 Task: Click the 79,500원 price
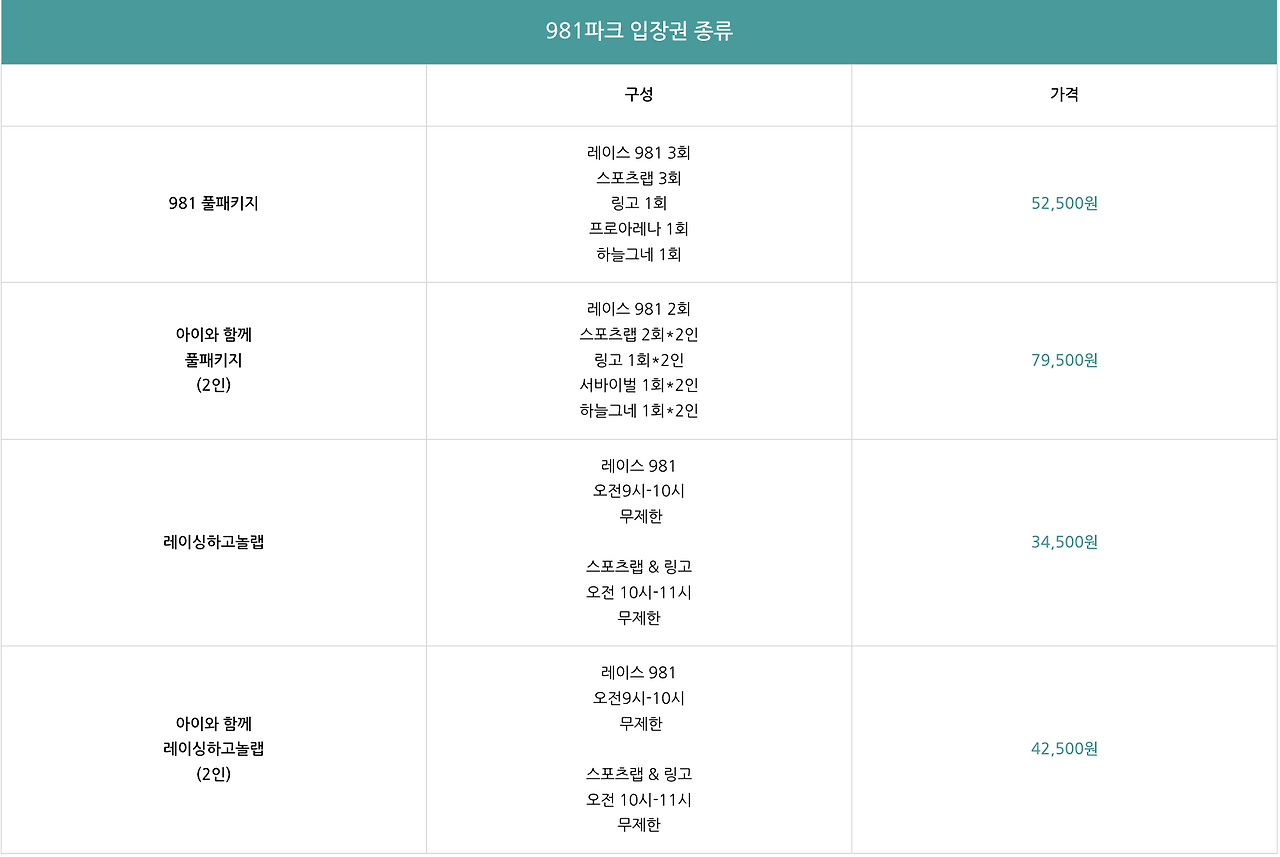[x=1064, y=360]
